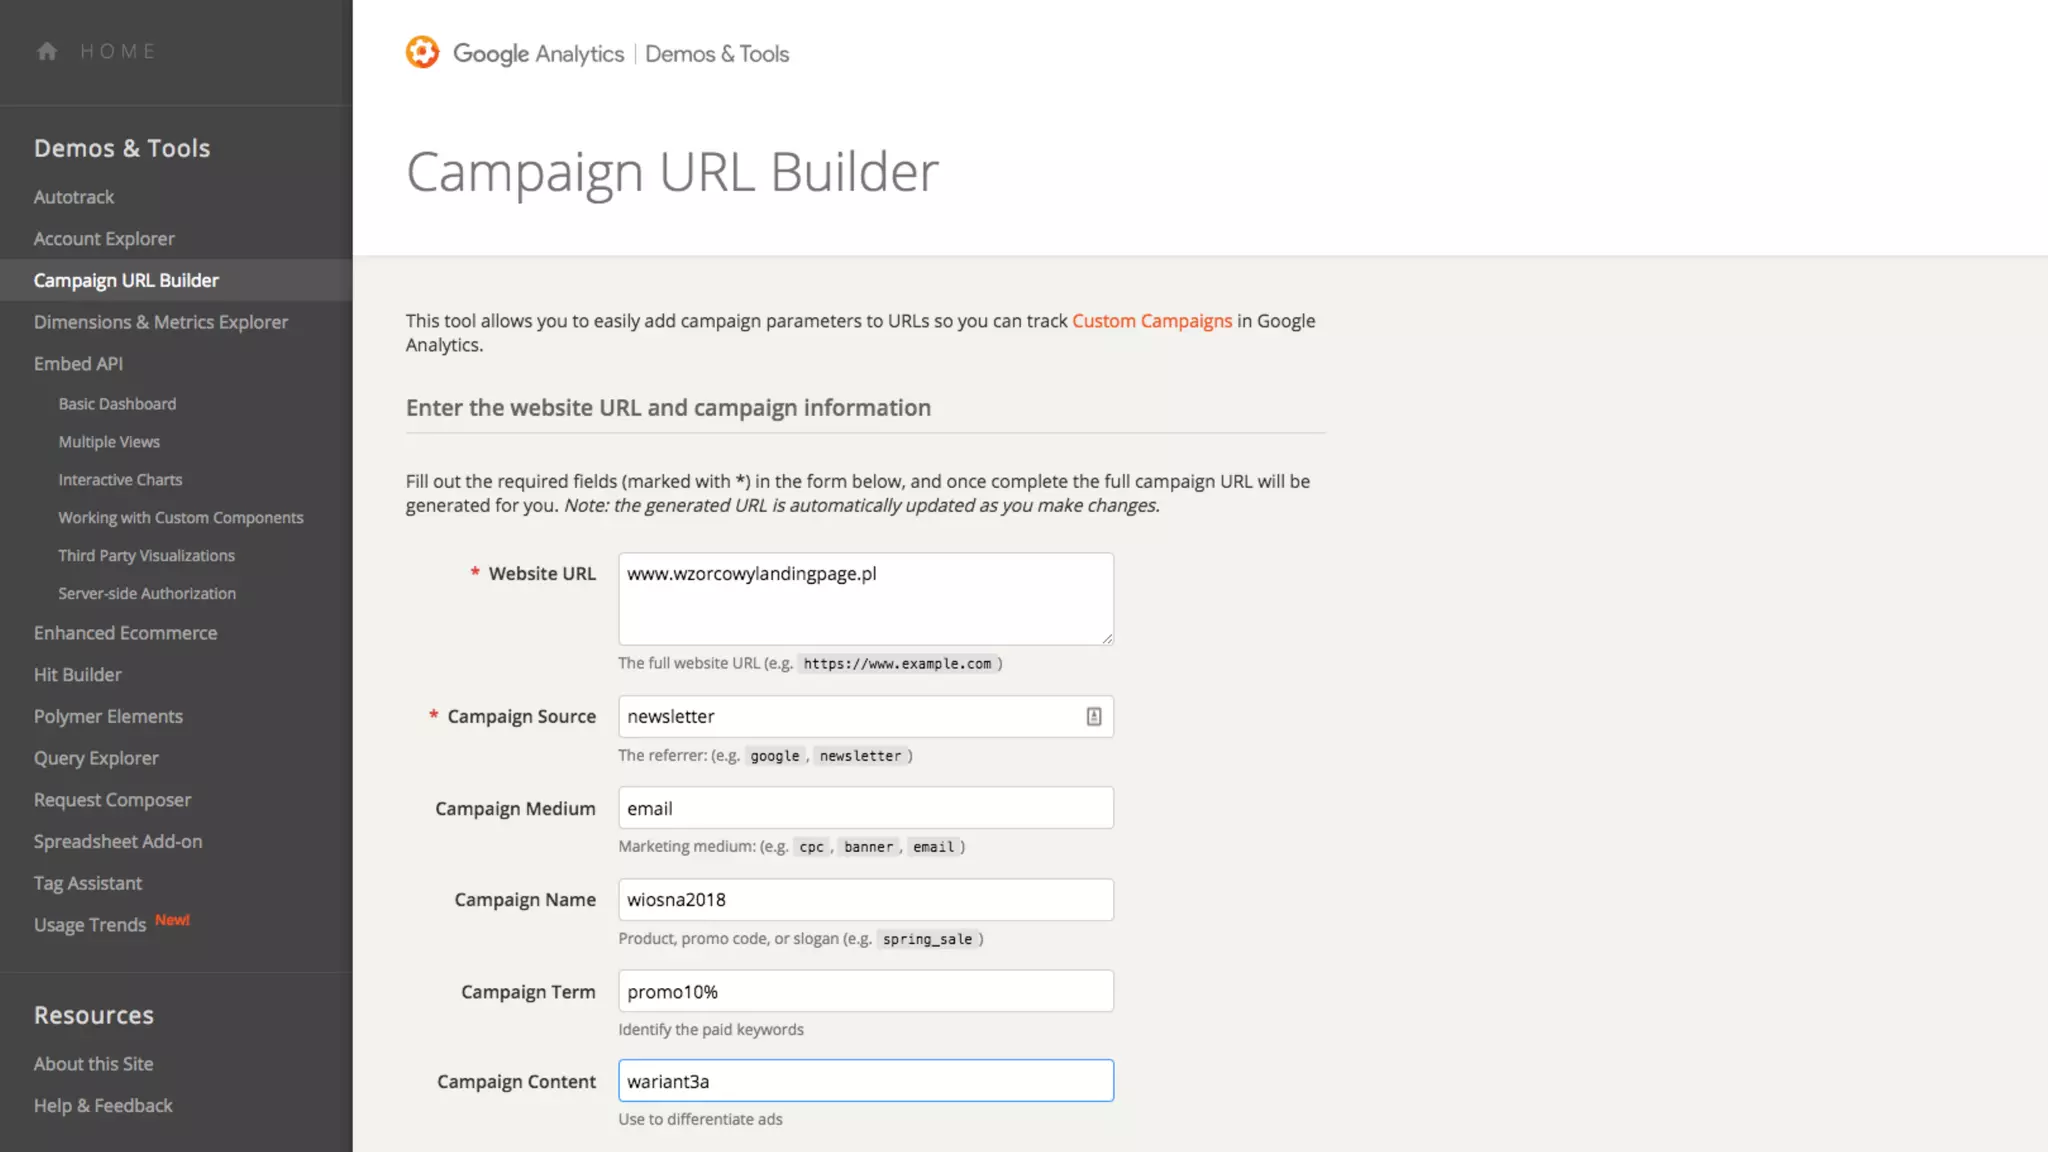Click the Demos & Tools header link
Viewport: 2048px width, 1152px height.
[717, 54]
